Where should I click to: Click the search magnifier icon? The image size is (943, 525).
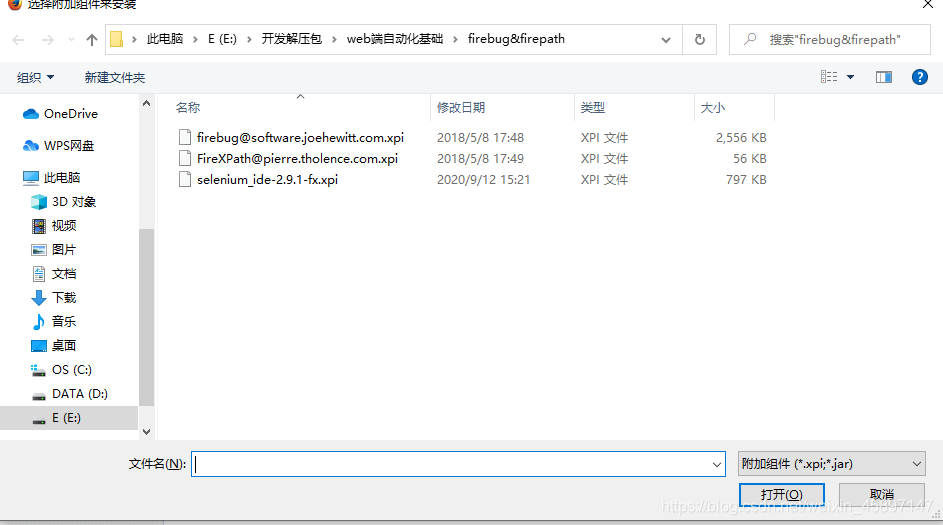pos(750,40)
